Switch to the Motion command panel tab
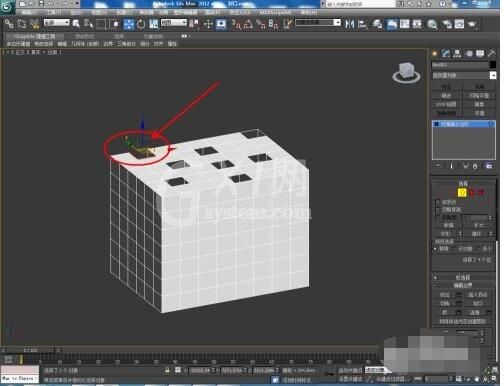 coord(469,54)
